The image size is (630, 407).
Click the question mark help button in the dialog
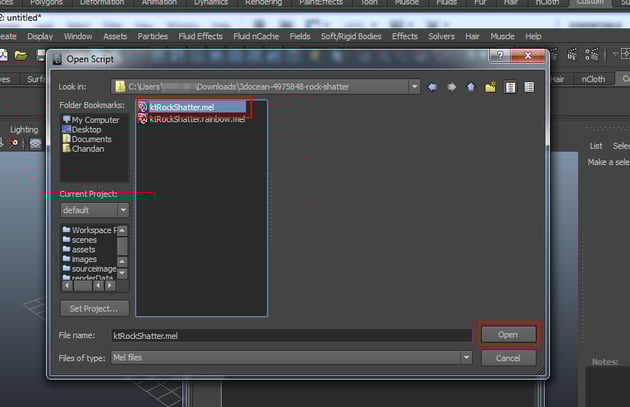click(x=500, y=55)
